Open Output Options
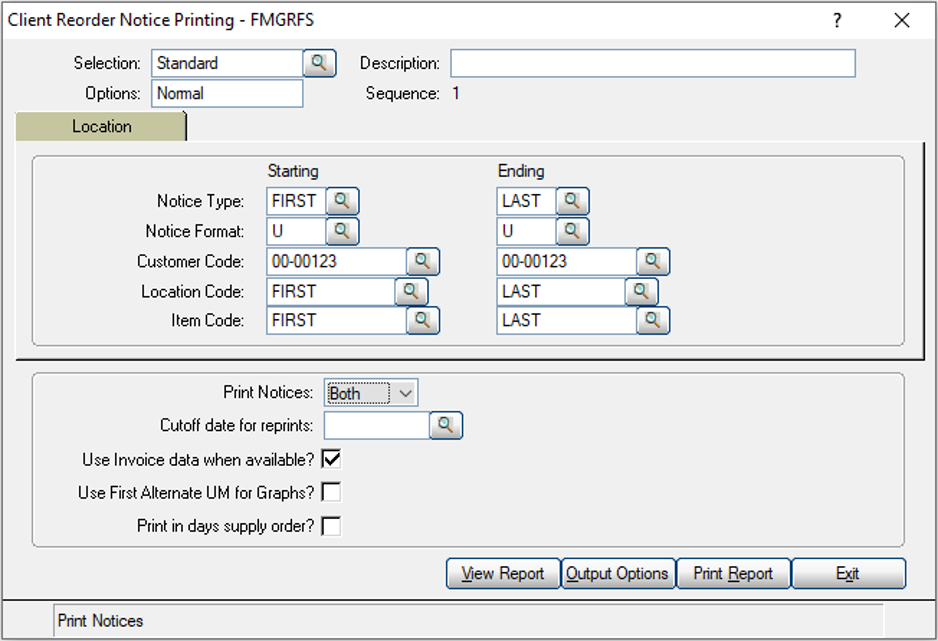Image resolution: width=938 pixels, height=641 pixels. point(618,573)
